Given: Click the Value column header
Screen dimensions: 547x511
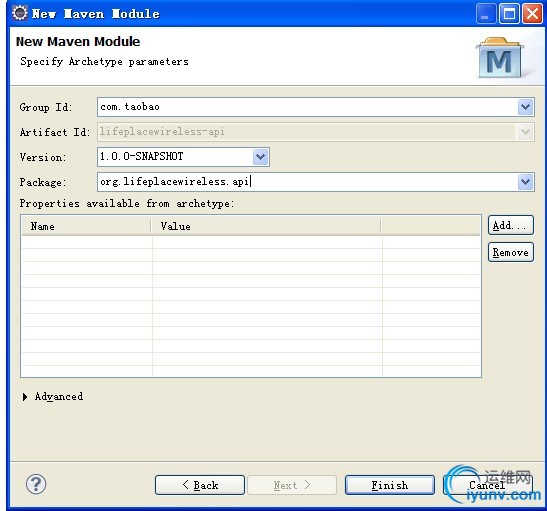Looking at the screenshot, I should 267,226.
